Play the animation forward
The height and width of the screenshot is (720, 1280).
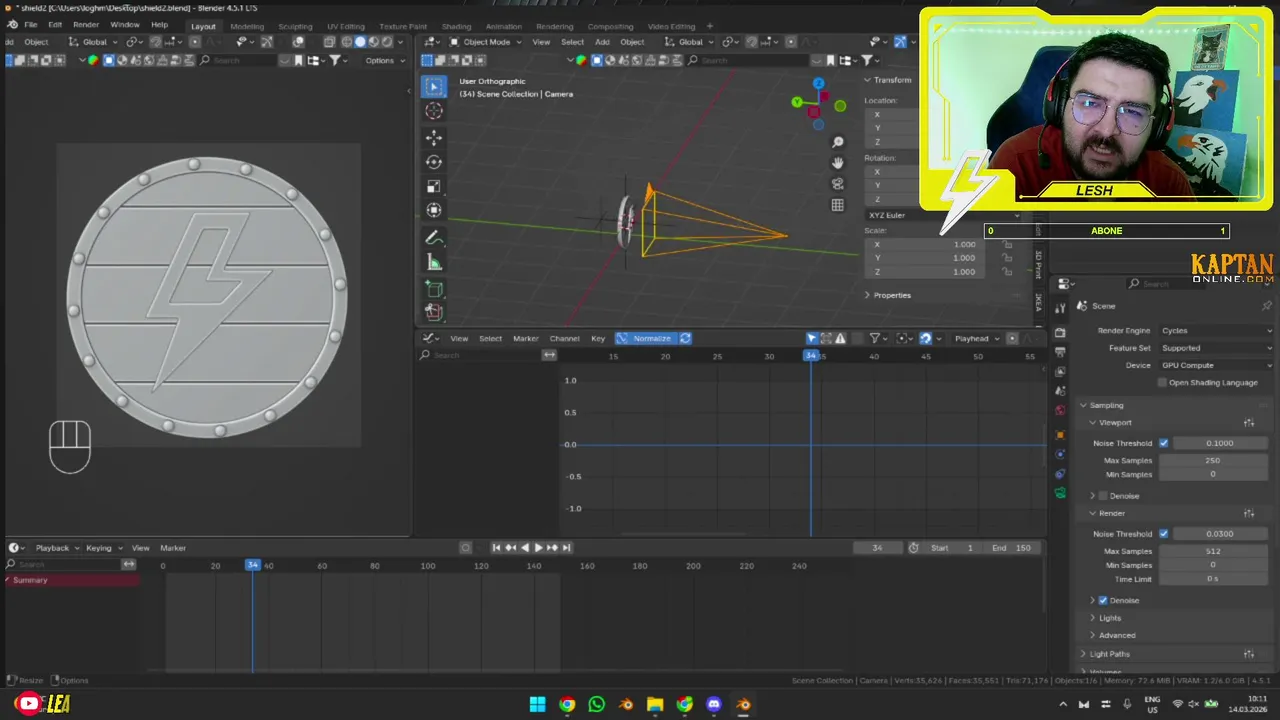point(538,548)
